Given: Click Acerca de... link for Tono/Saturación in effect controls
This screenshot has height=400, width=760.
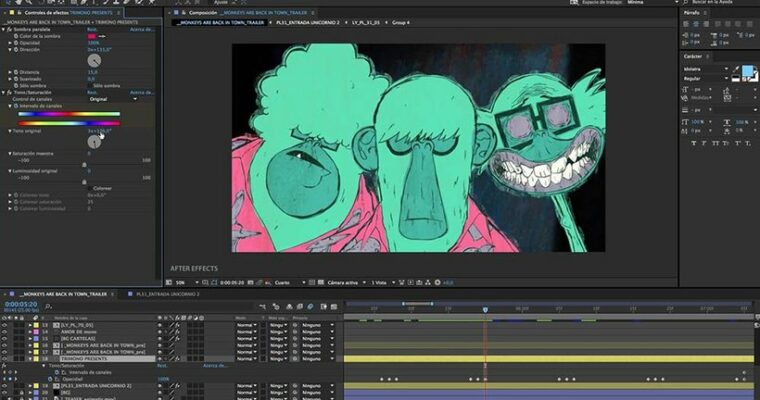Looking at the screenshot, I should 142,92.
